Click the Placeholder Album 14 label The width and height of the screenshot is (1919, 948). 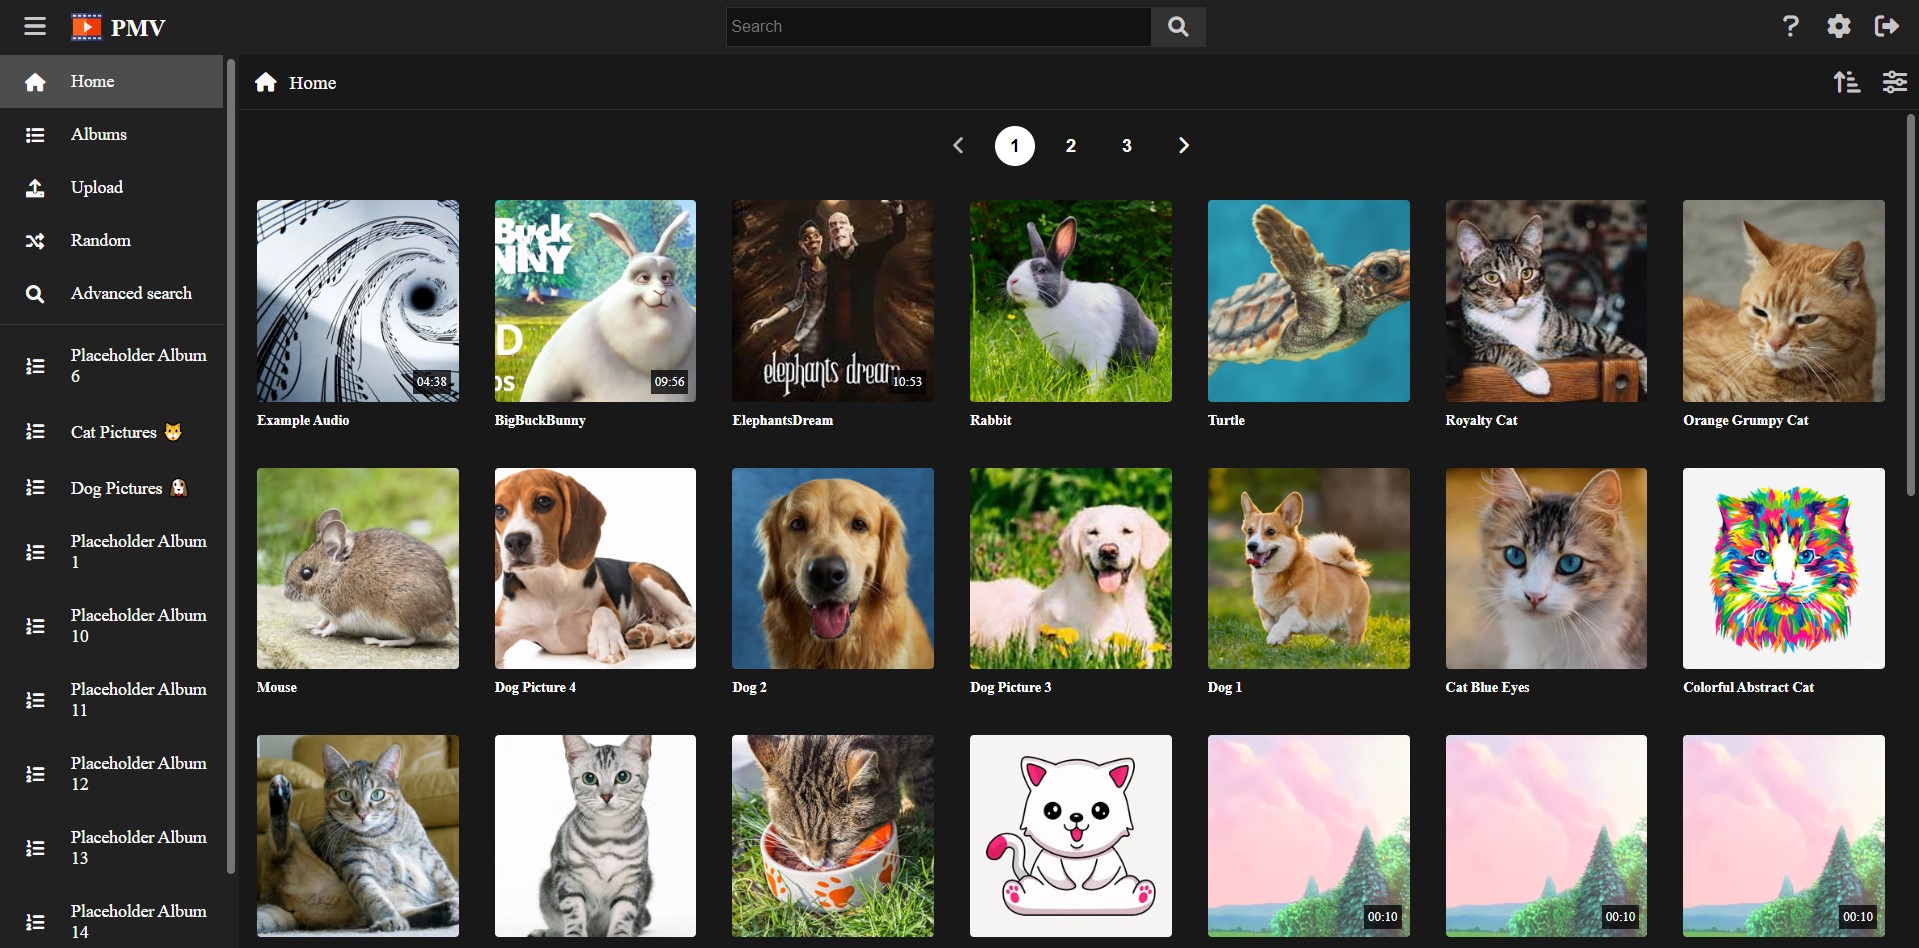click(x=139, y=921)
